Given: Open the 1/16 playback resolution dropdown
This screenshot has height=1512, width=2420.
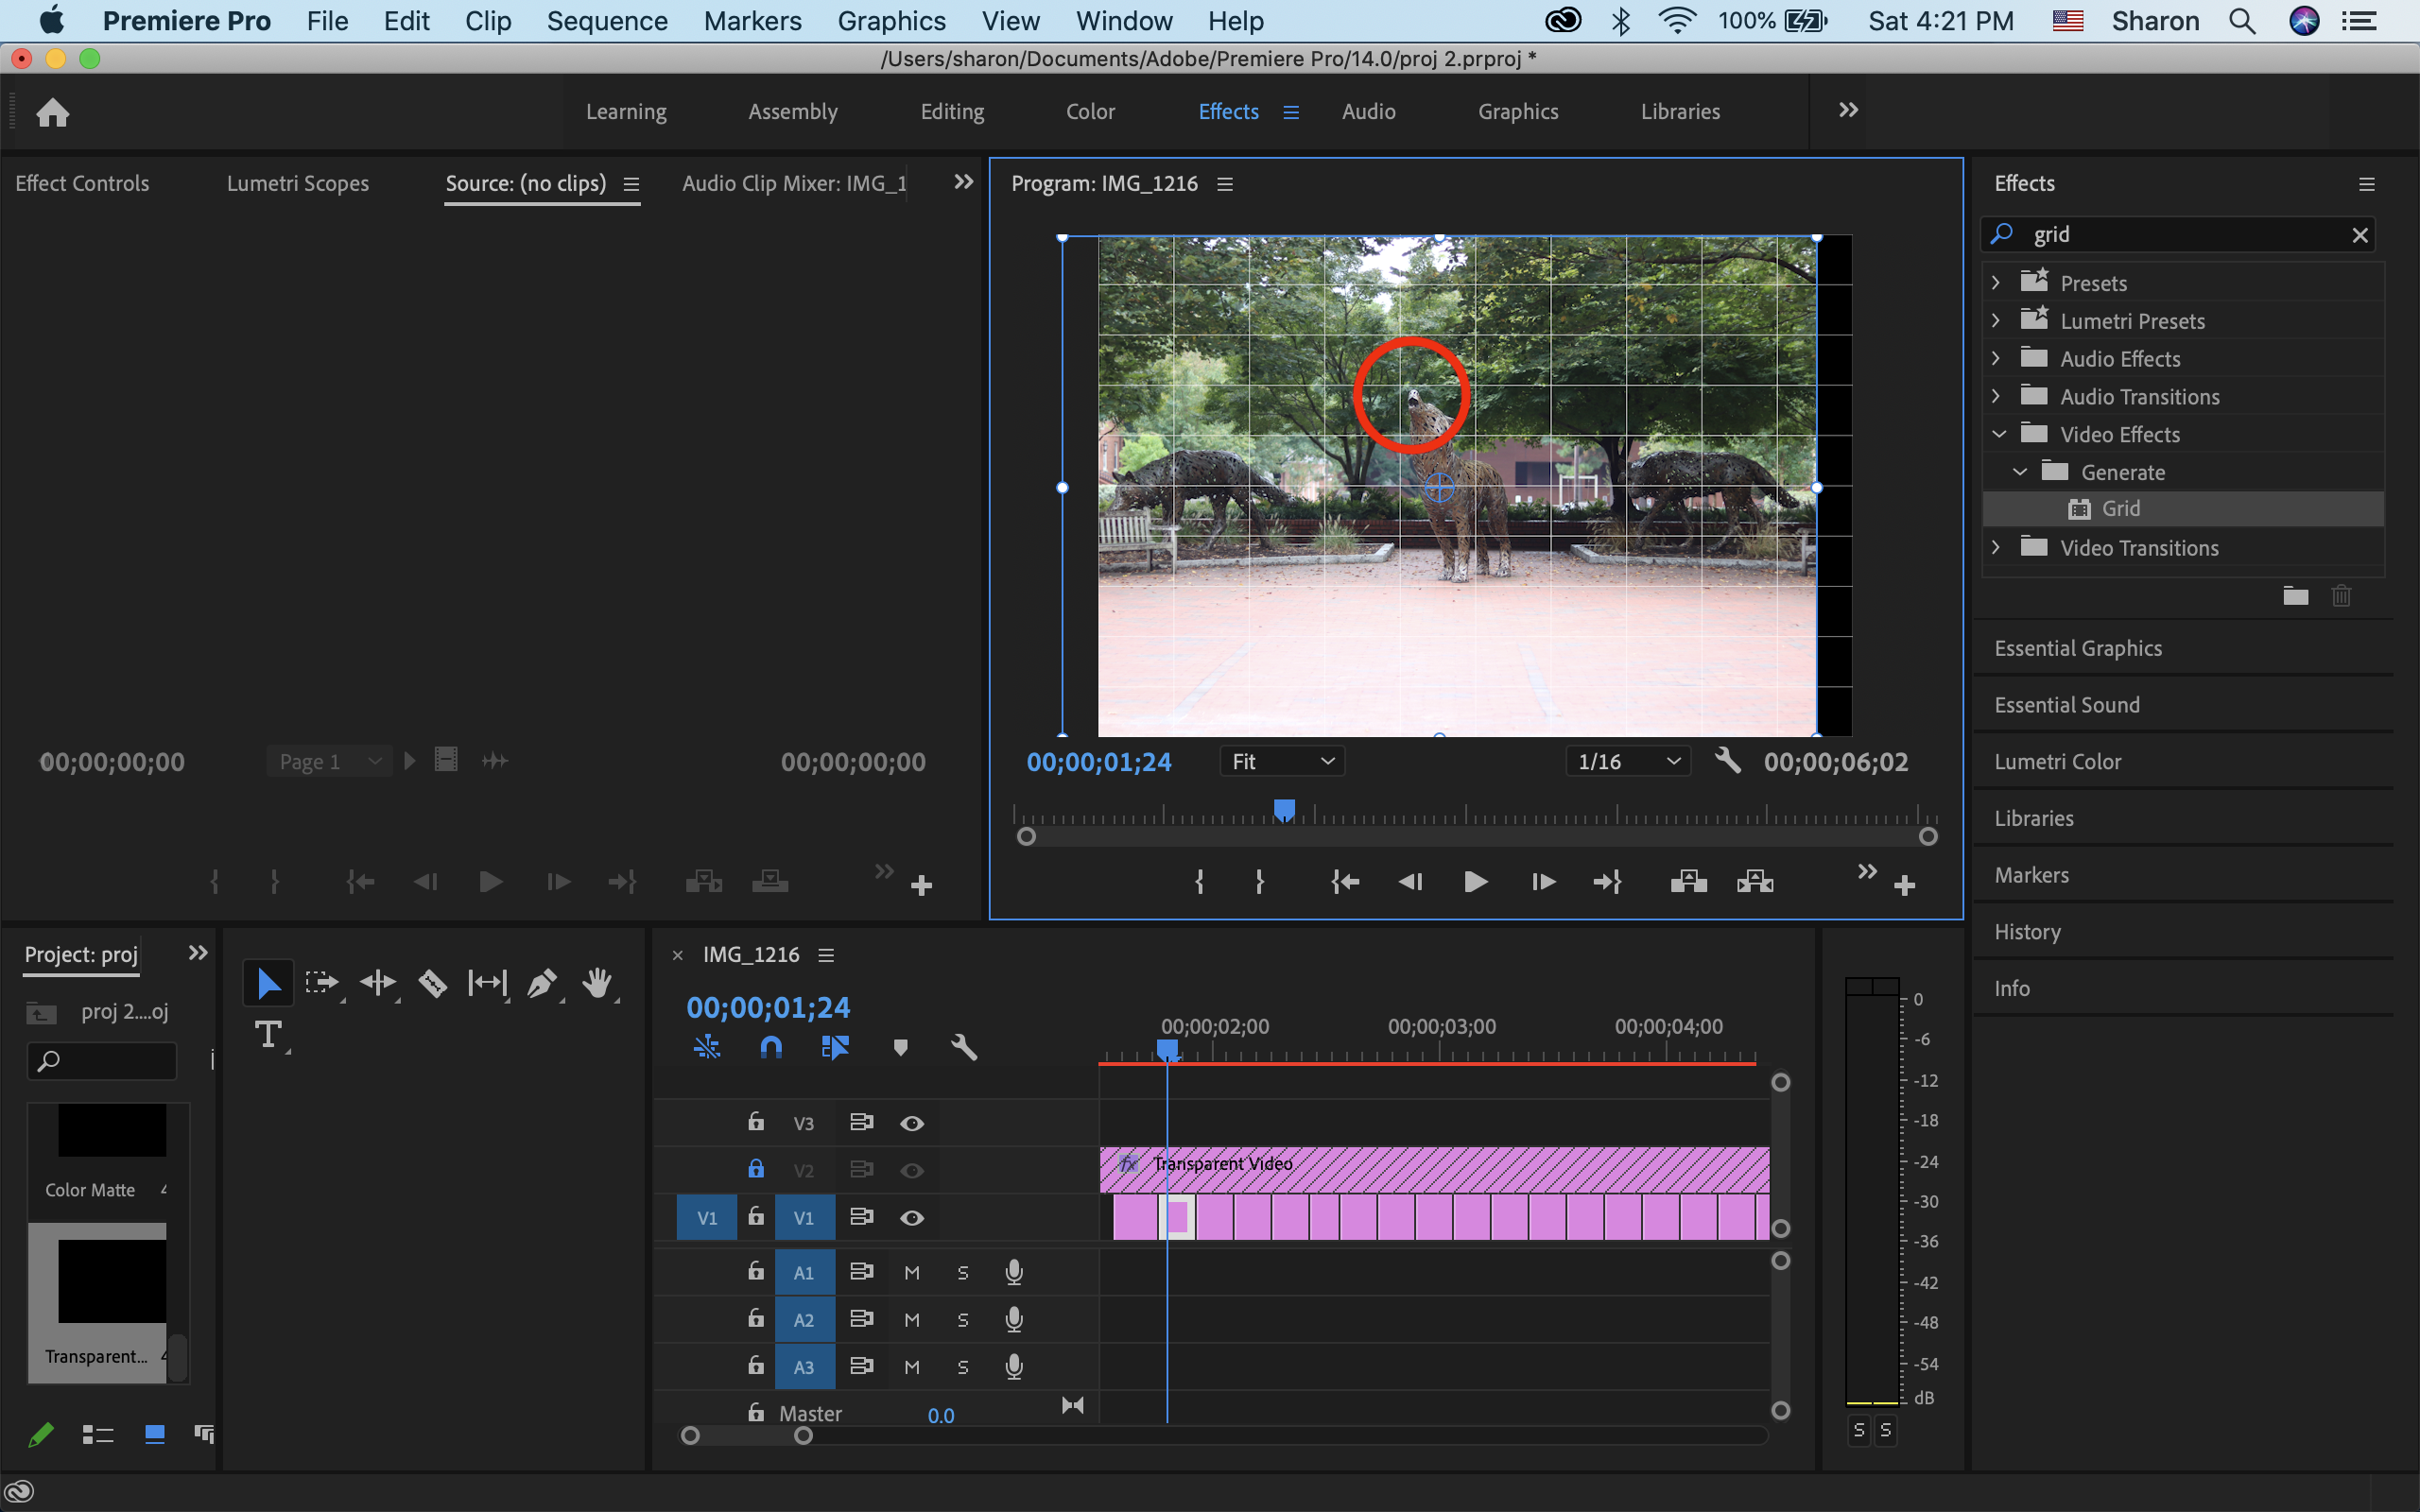Looking at the screenshot, I should point(1628,761).
